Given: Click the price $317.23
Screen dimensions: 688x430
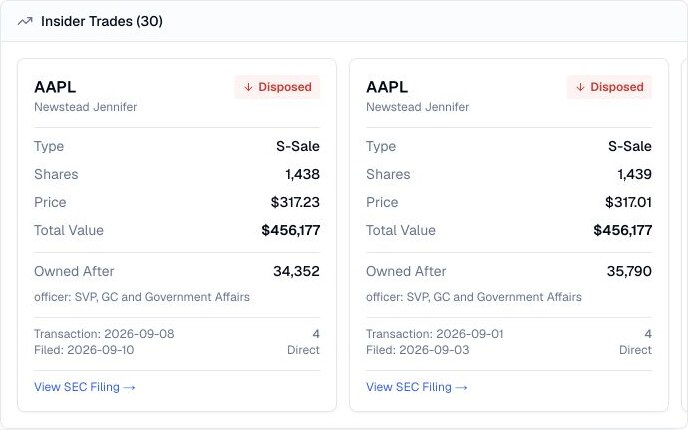Looking at the screenshot, I should coord(295,202).
